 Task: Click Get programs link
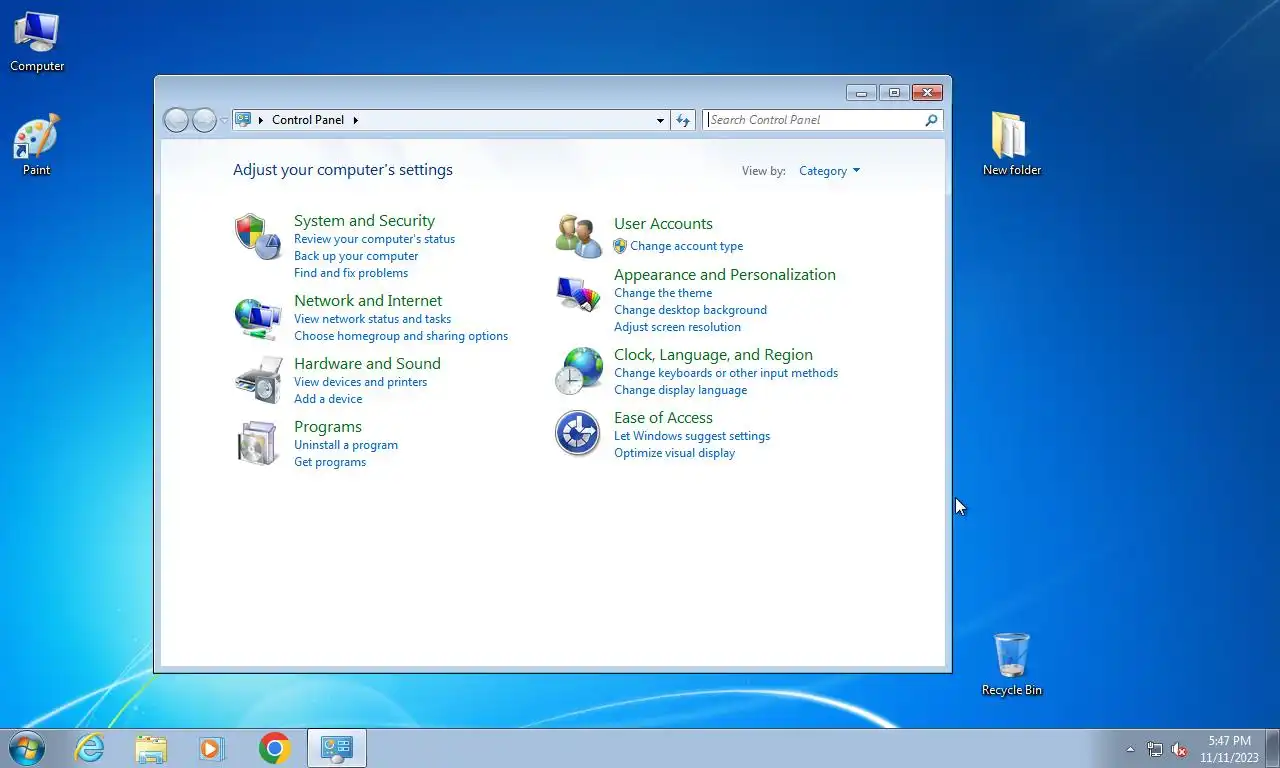[330, 462]
